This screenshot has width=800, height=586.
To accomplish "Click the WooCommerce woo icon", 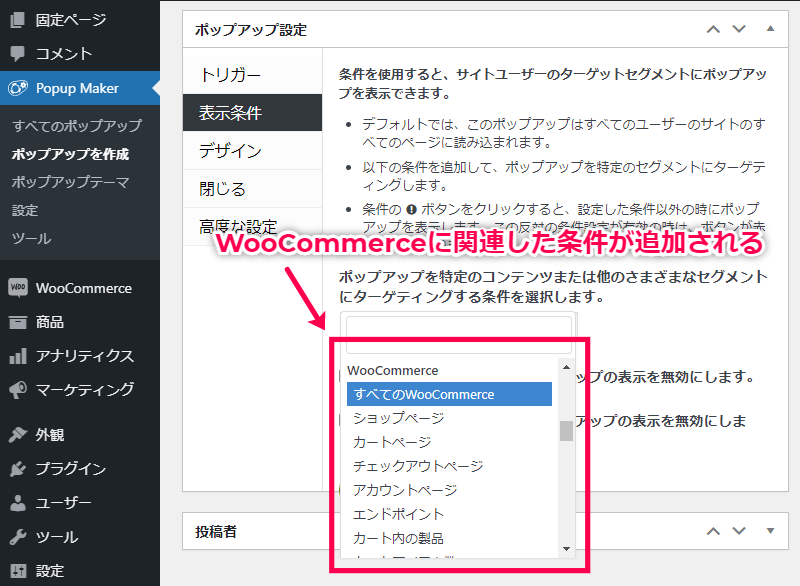I will (x=18, y=288).
